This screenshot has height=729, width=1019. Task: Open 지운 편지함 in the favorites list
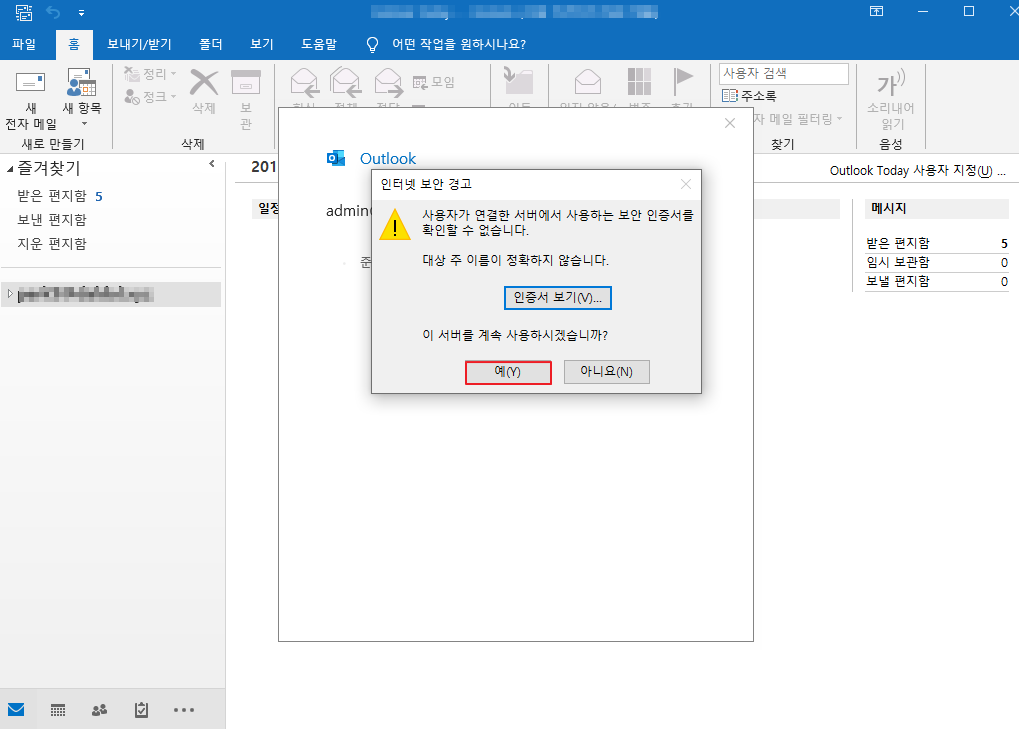coord(51,244)
